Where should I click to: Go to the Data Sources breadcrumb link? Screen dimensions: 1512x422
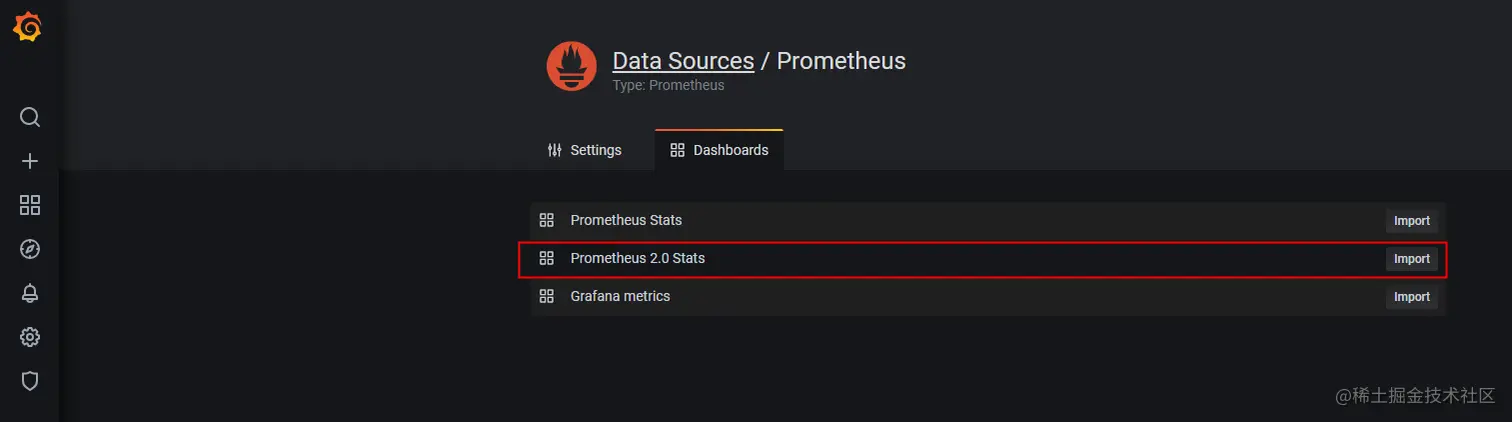[x=683, y=61]
